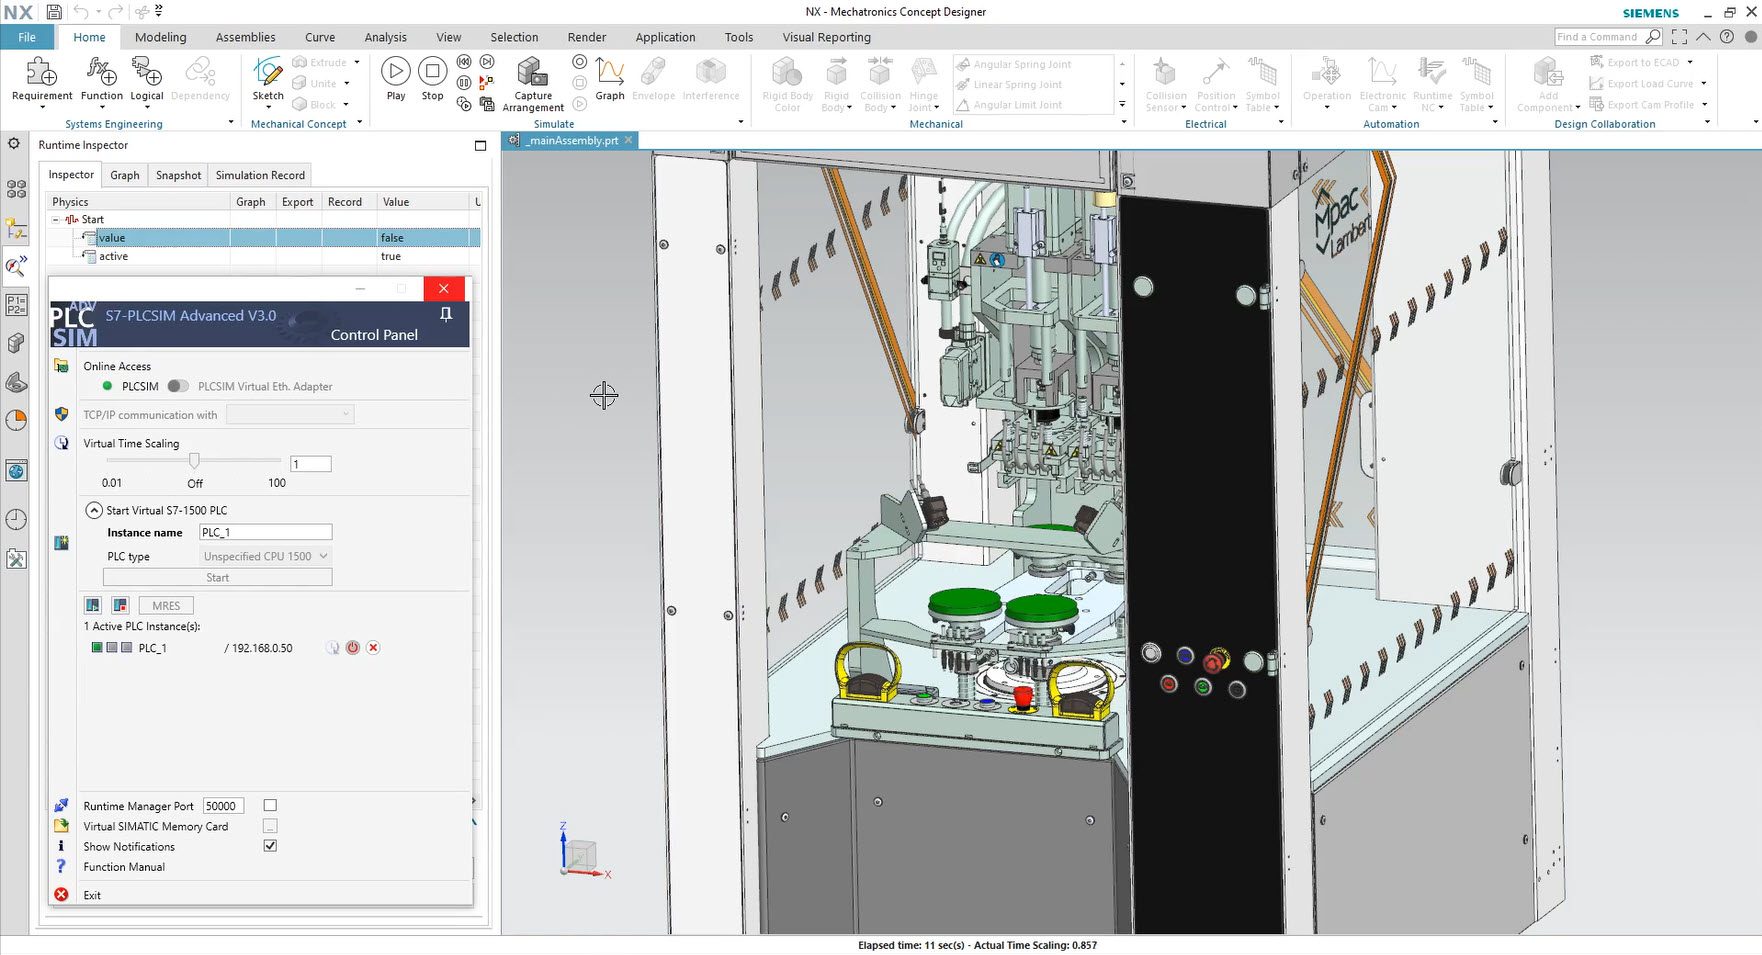Click Exit in PLCSIM panel

(92, 895)
